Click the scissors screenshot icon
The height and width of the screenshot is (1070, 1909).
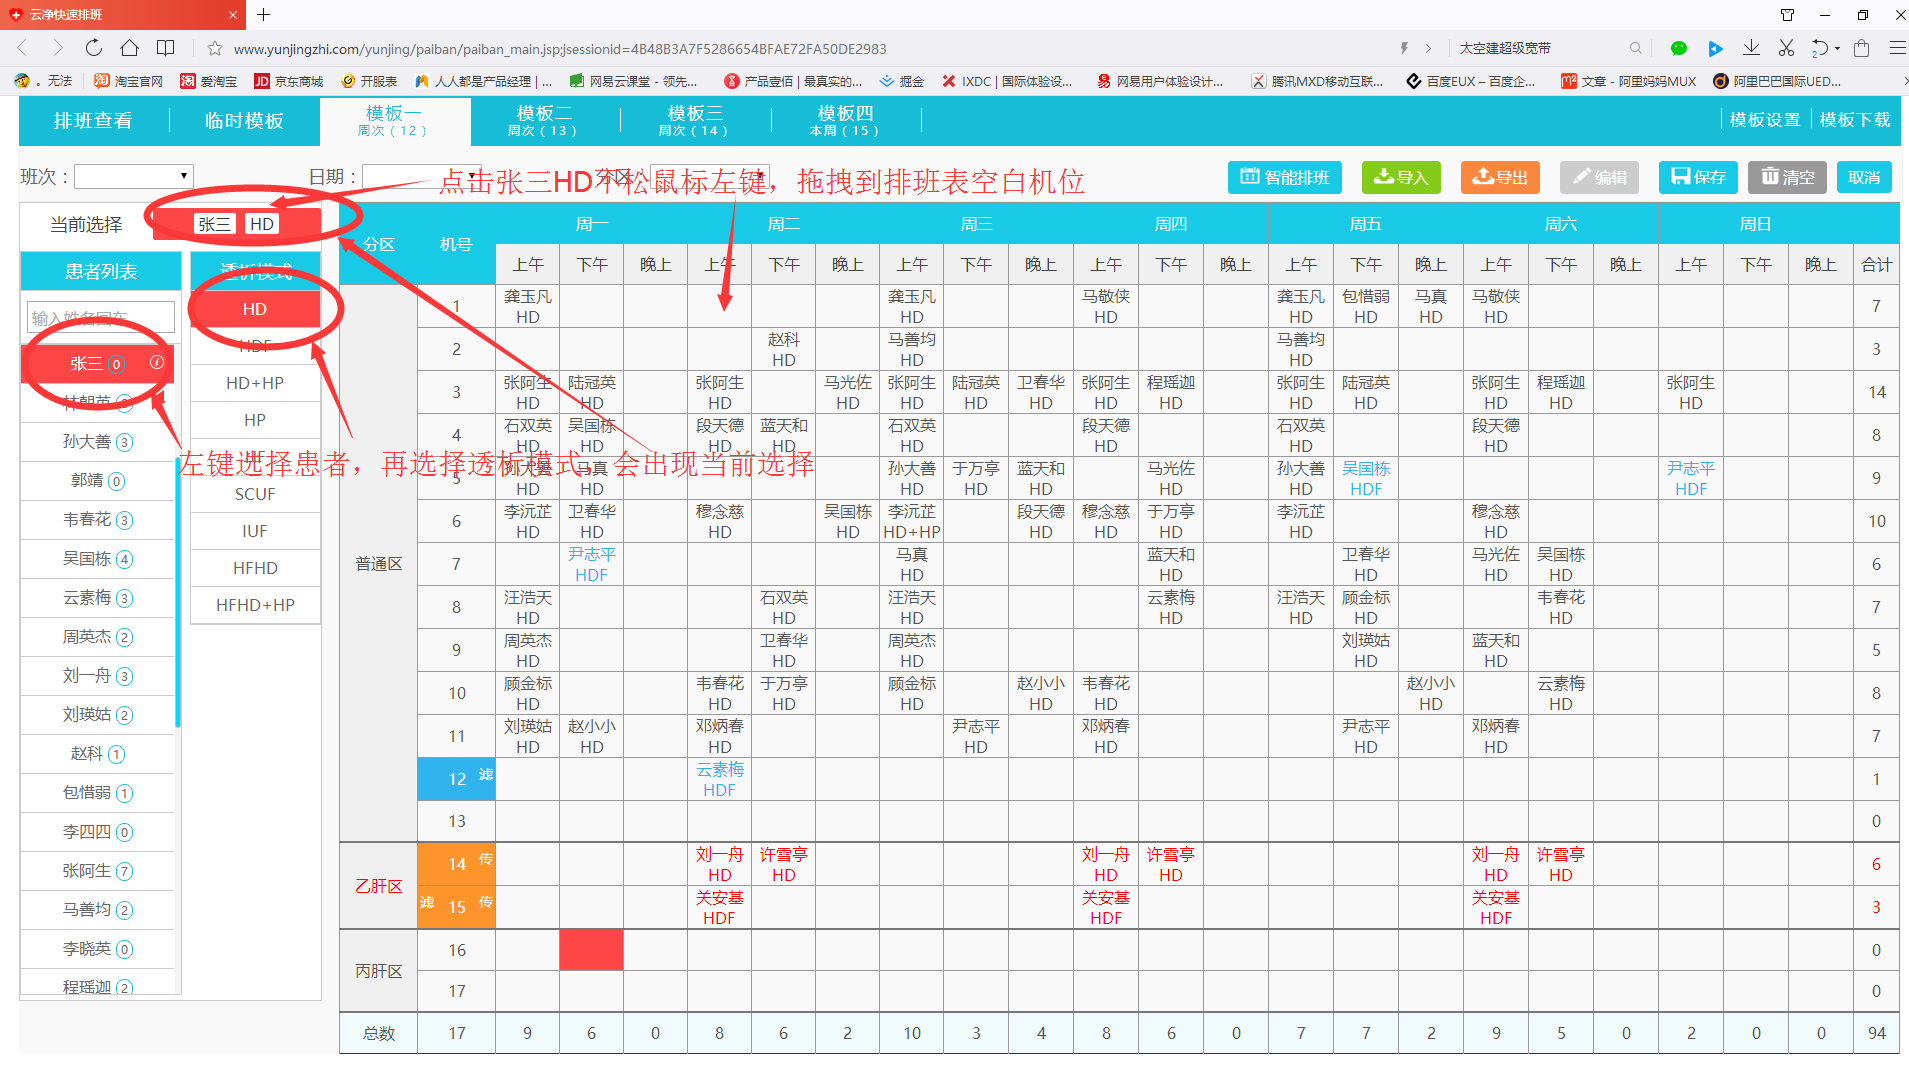pyautogui.click(x=1786, y=48)
